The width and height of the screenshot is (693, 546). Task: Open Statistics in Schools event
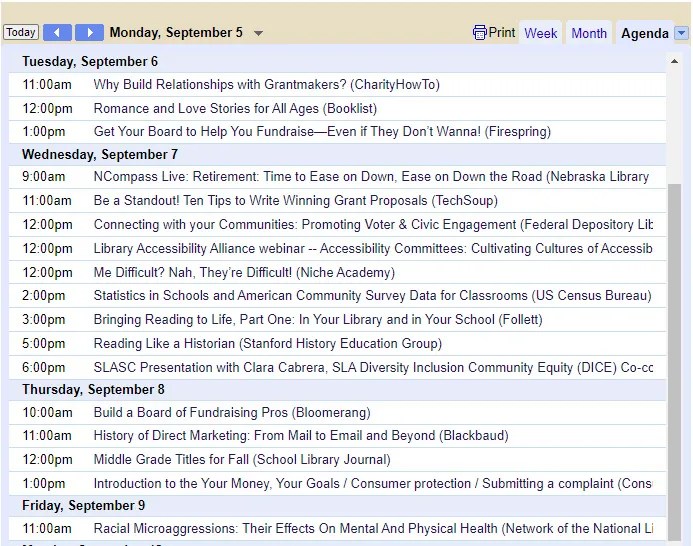click(373, 295)
